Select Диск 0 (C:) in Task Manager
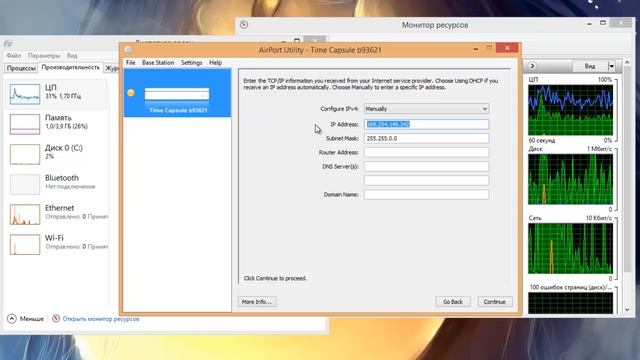 [x=57, y=154]
